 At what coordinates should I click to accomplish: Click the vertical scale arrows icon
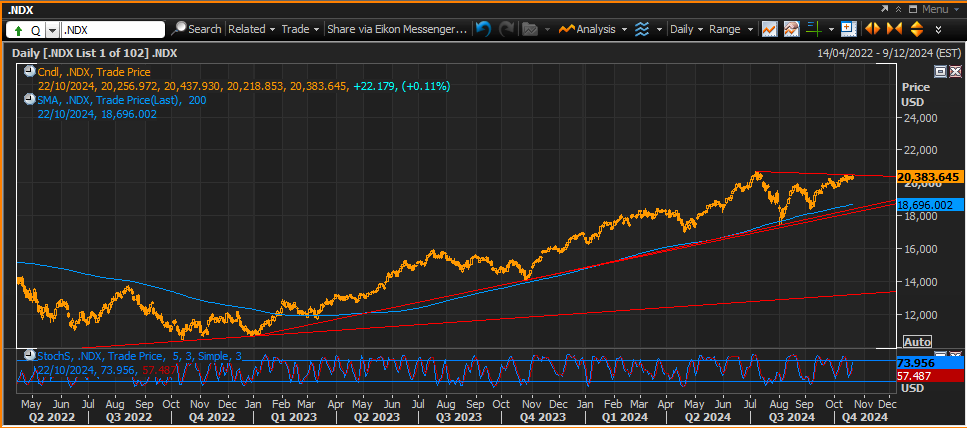pyautogui.click(x=916, y=29)
